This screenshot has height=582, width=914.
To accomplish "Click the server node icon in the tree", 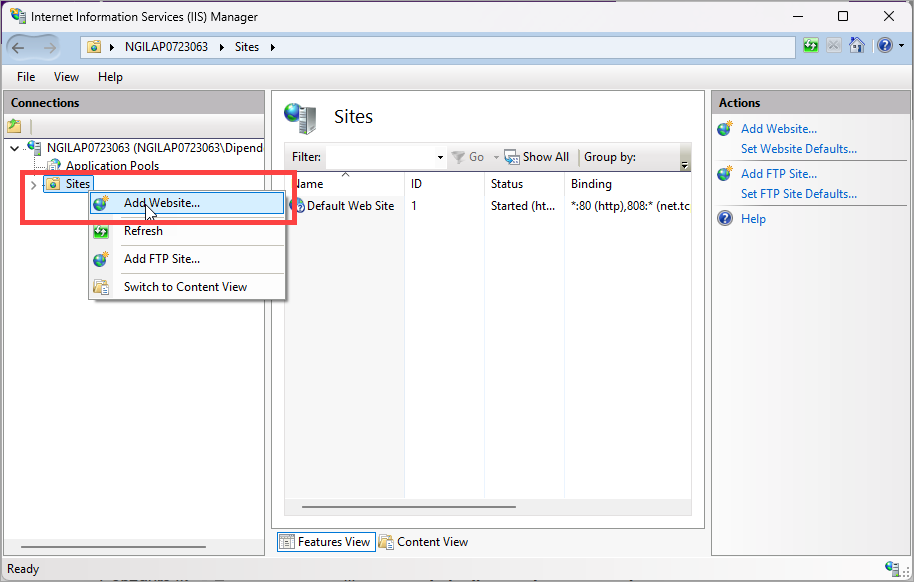I will tap(34, 148).
